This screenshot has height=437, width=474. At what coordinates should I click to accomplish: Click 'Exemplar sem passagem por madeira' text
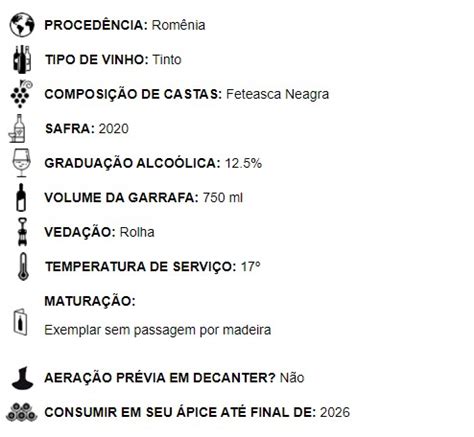click(158, 330)
